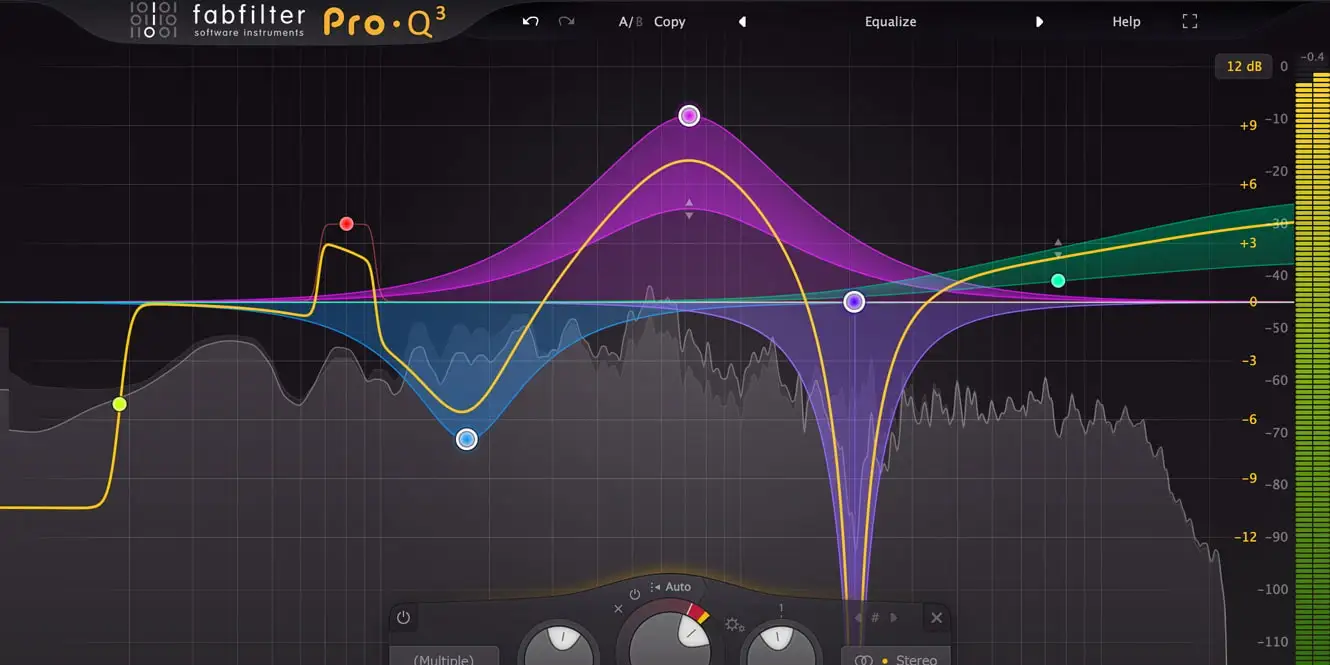Open the (Multiple) filter shape dropdown
This screenshot has width=1330, height=665.
(x=444, y=656)
